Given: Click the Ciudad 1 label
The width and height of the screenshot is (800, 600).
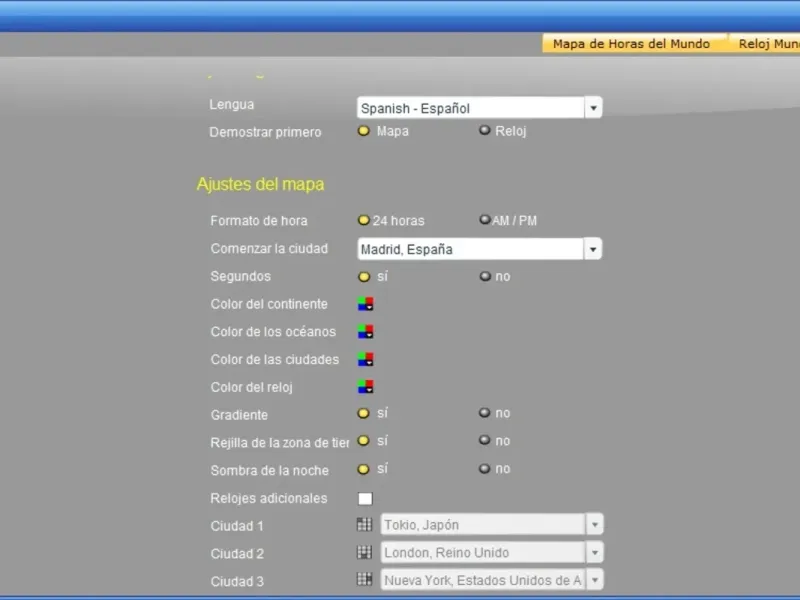Looking at the screenshot, I should point(237,526).
